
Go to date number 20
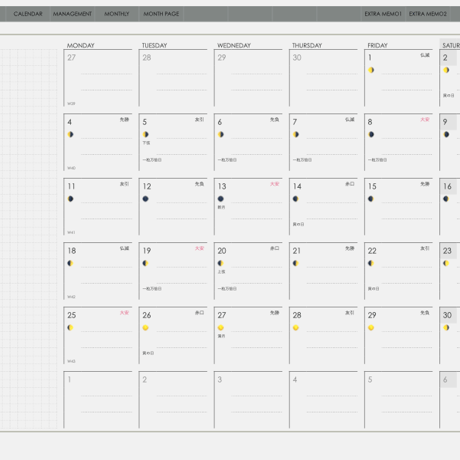click(222, 251)
